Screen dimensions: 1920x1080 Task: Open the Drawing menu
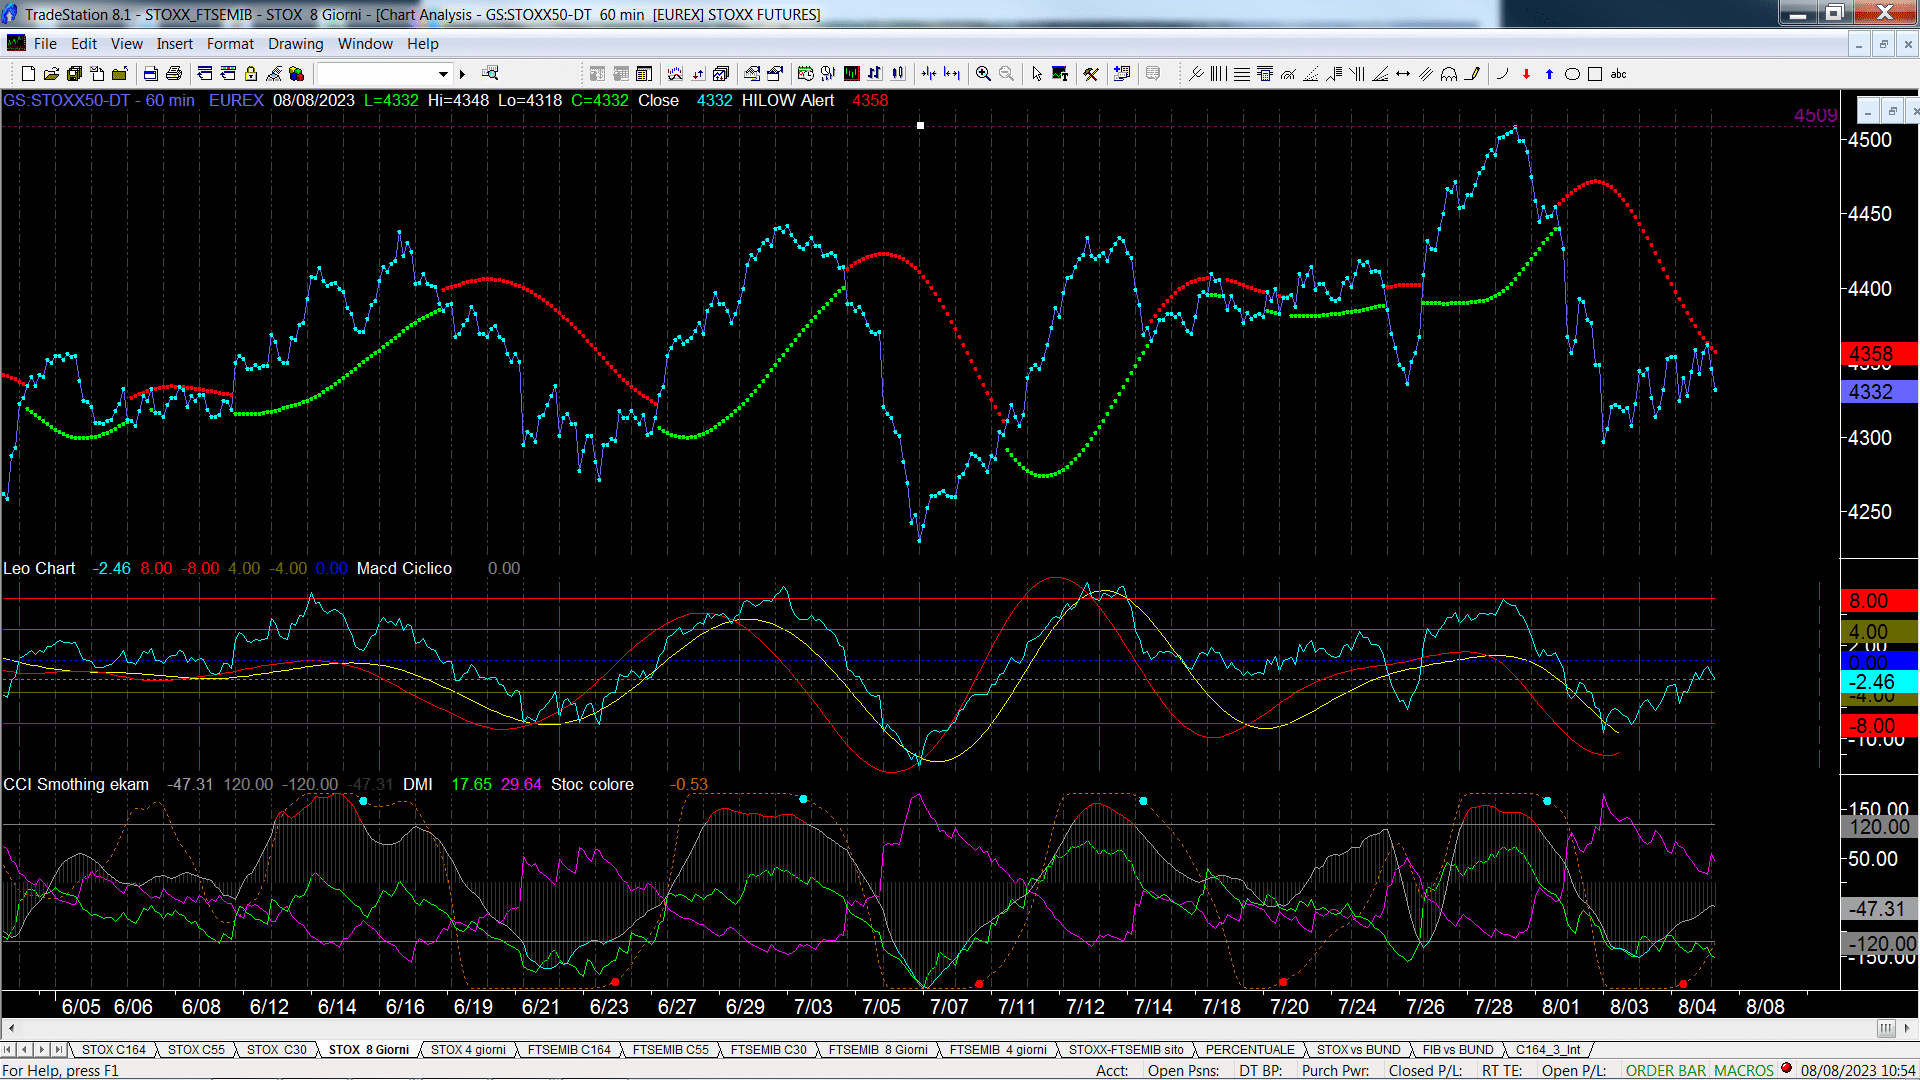point(295,44)
